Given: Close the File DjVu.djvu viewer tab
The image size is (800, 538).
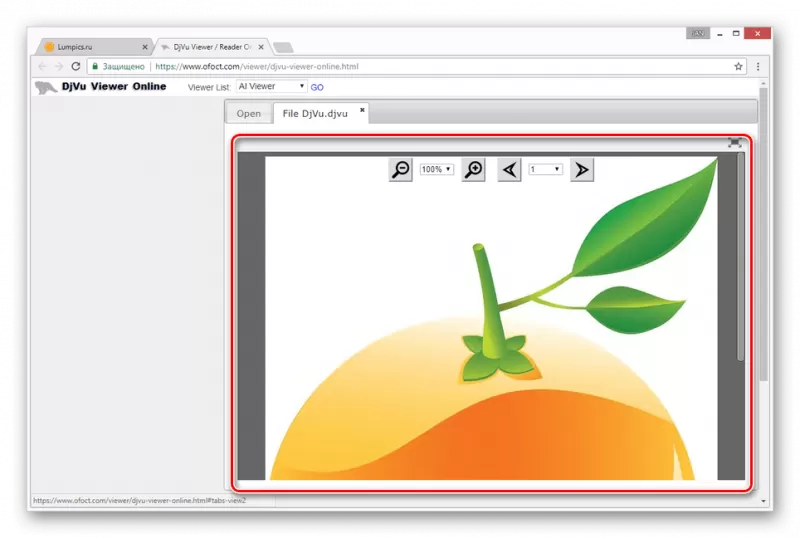Looking at the screenshot, I should (362, 110).
